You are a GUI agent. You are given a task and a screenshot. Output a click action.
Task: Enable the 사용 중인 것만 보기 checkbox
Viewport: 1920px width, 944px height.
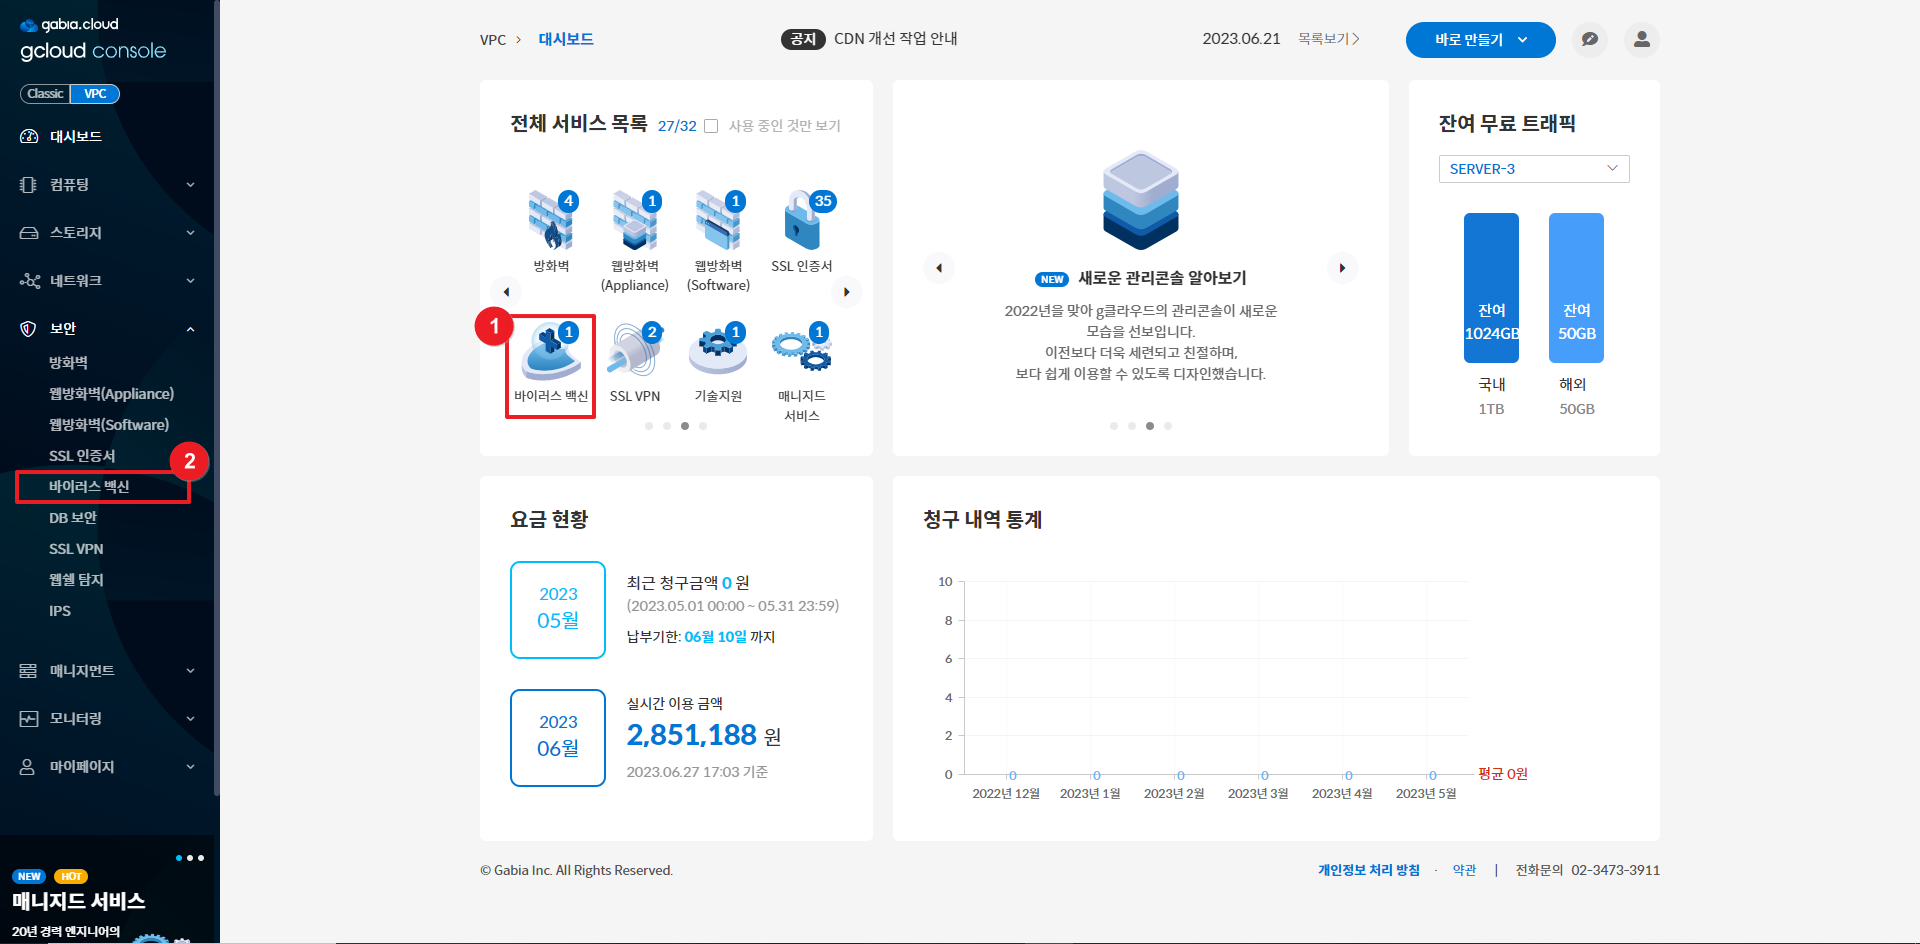point(711,126)
